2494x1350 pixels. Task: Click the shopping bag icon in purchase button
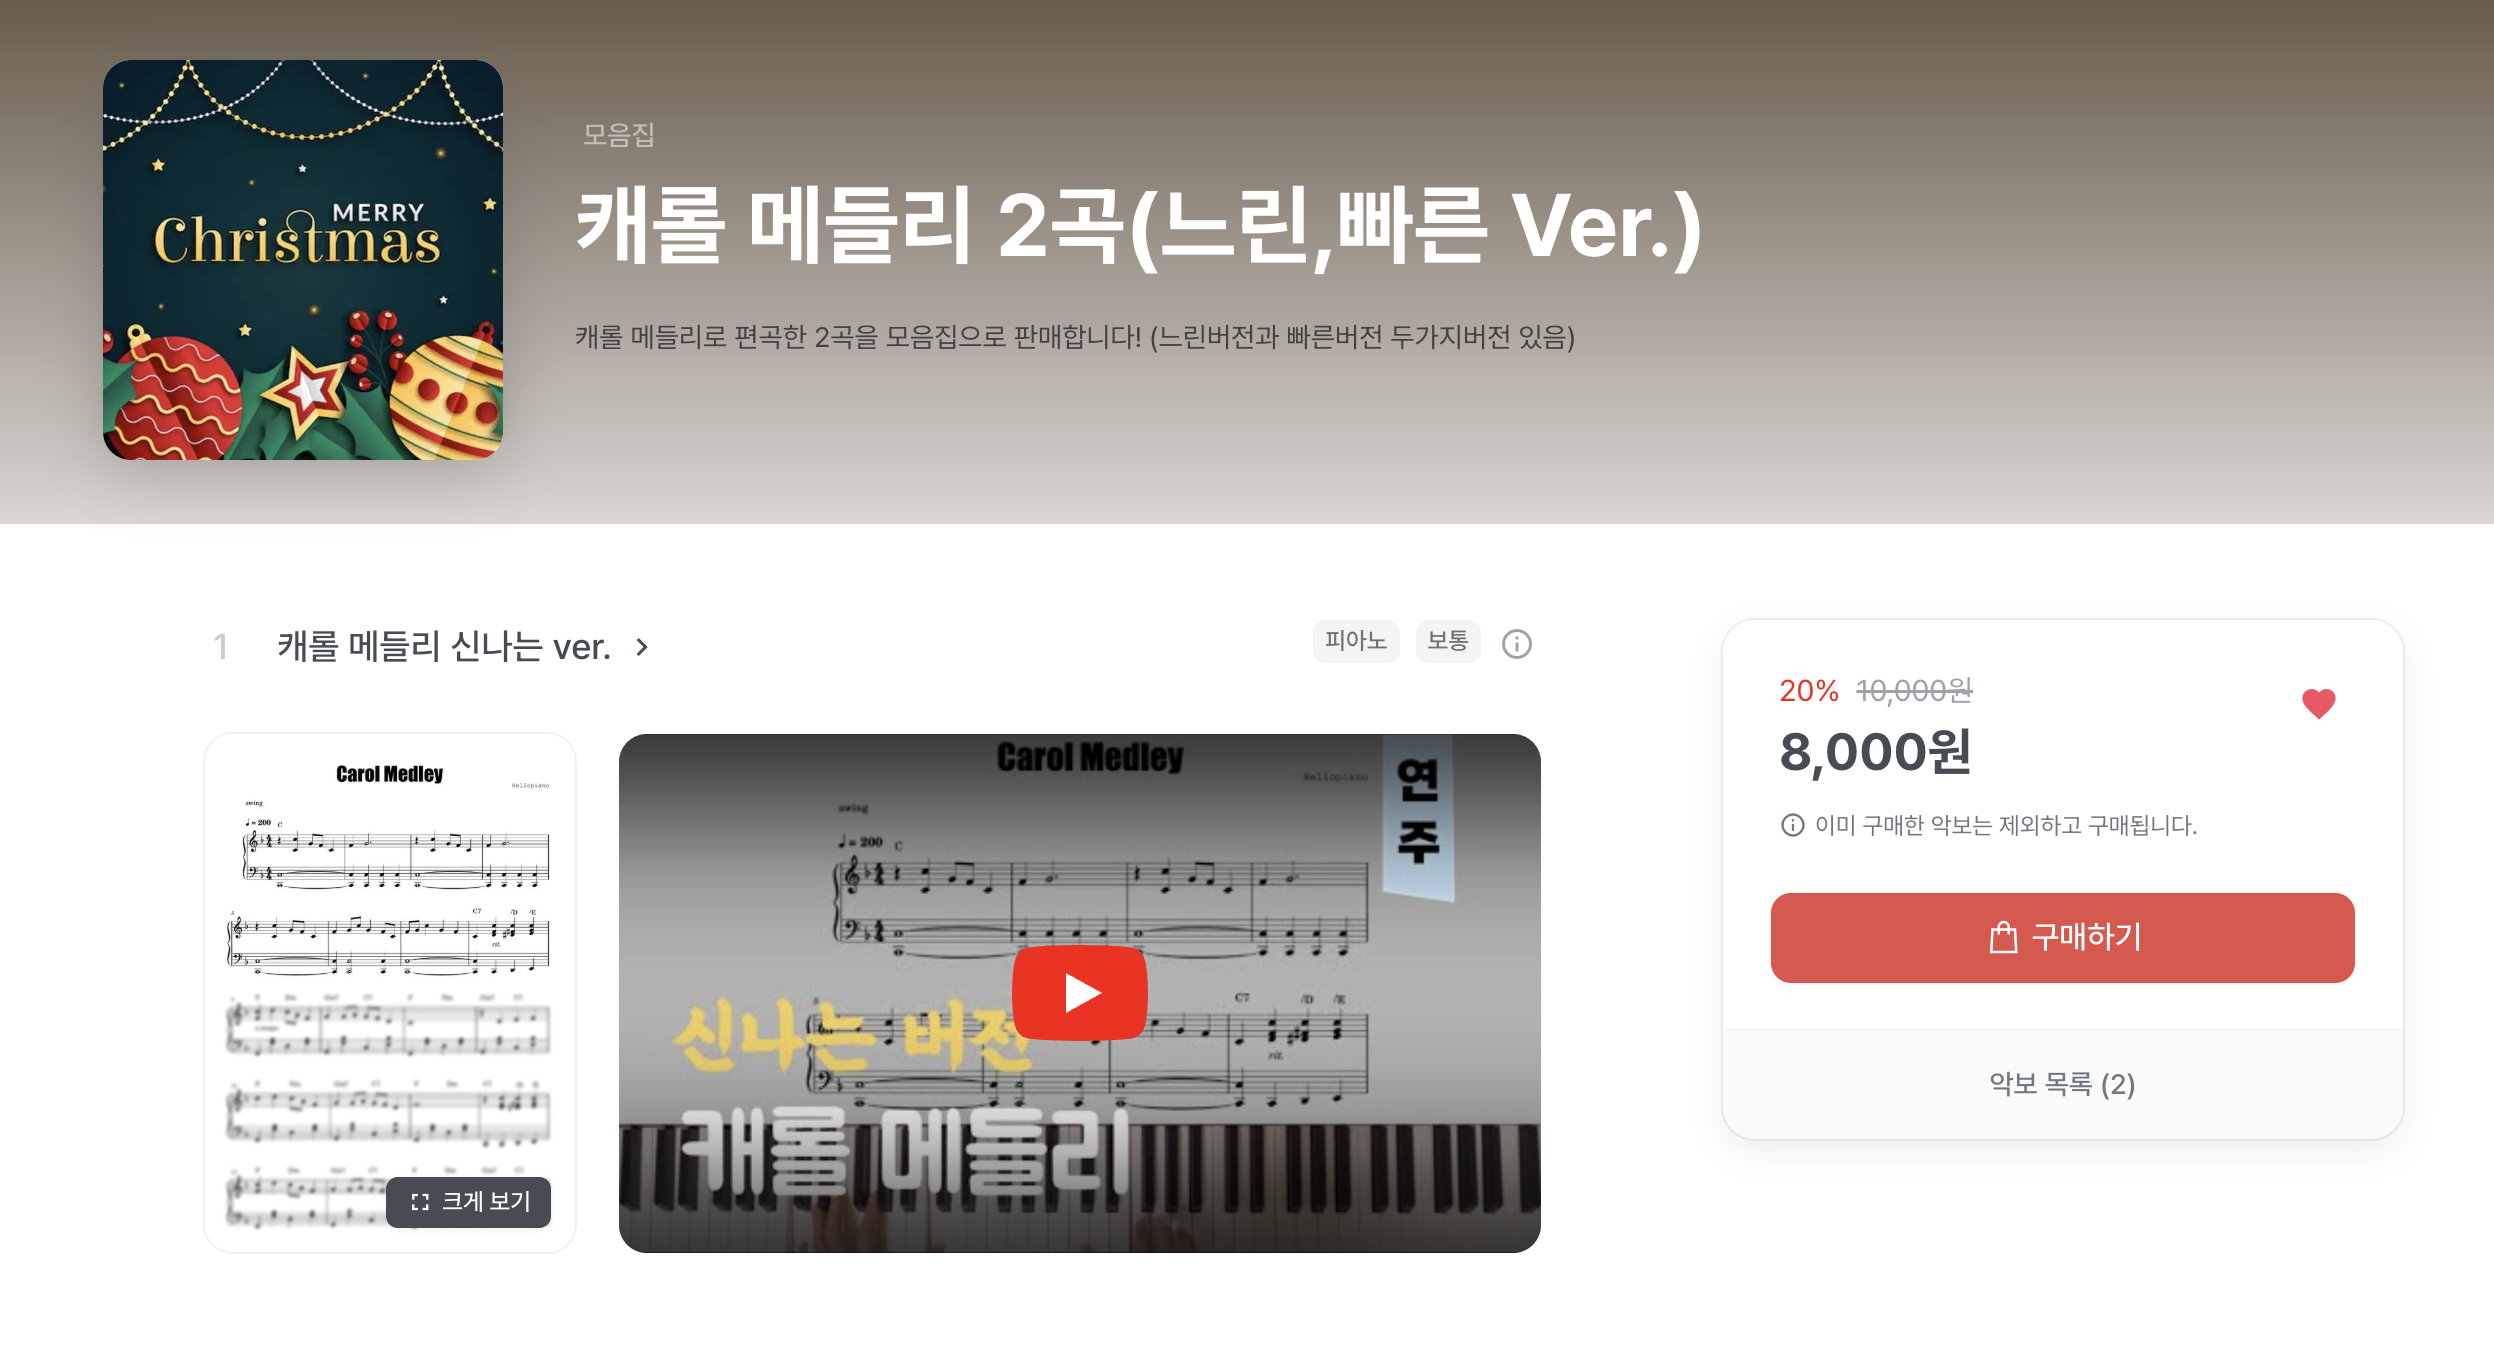pos(2003,938)
